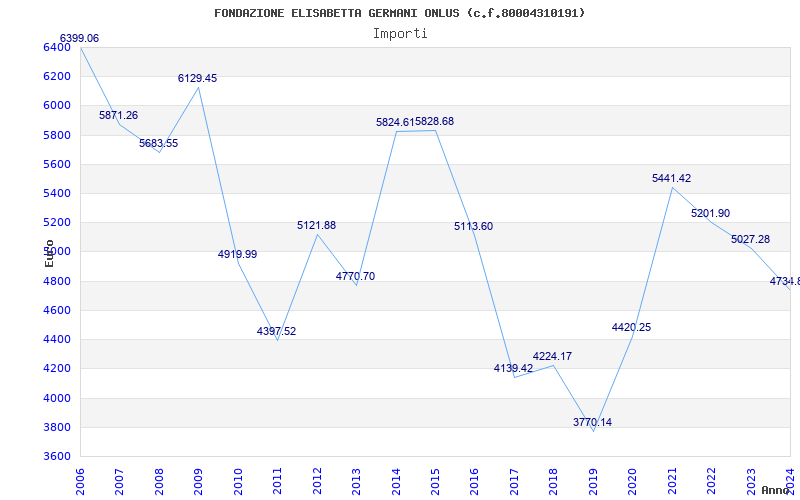This screenshot has height=500, width=800.
Task: Click the 2019 year axis label
Action: [x=593, y=481]
